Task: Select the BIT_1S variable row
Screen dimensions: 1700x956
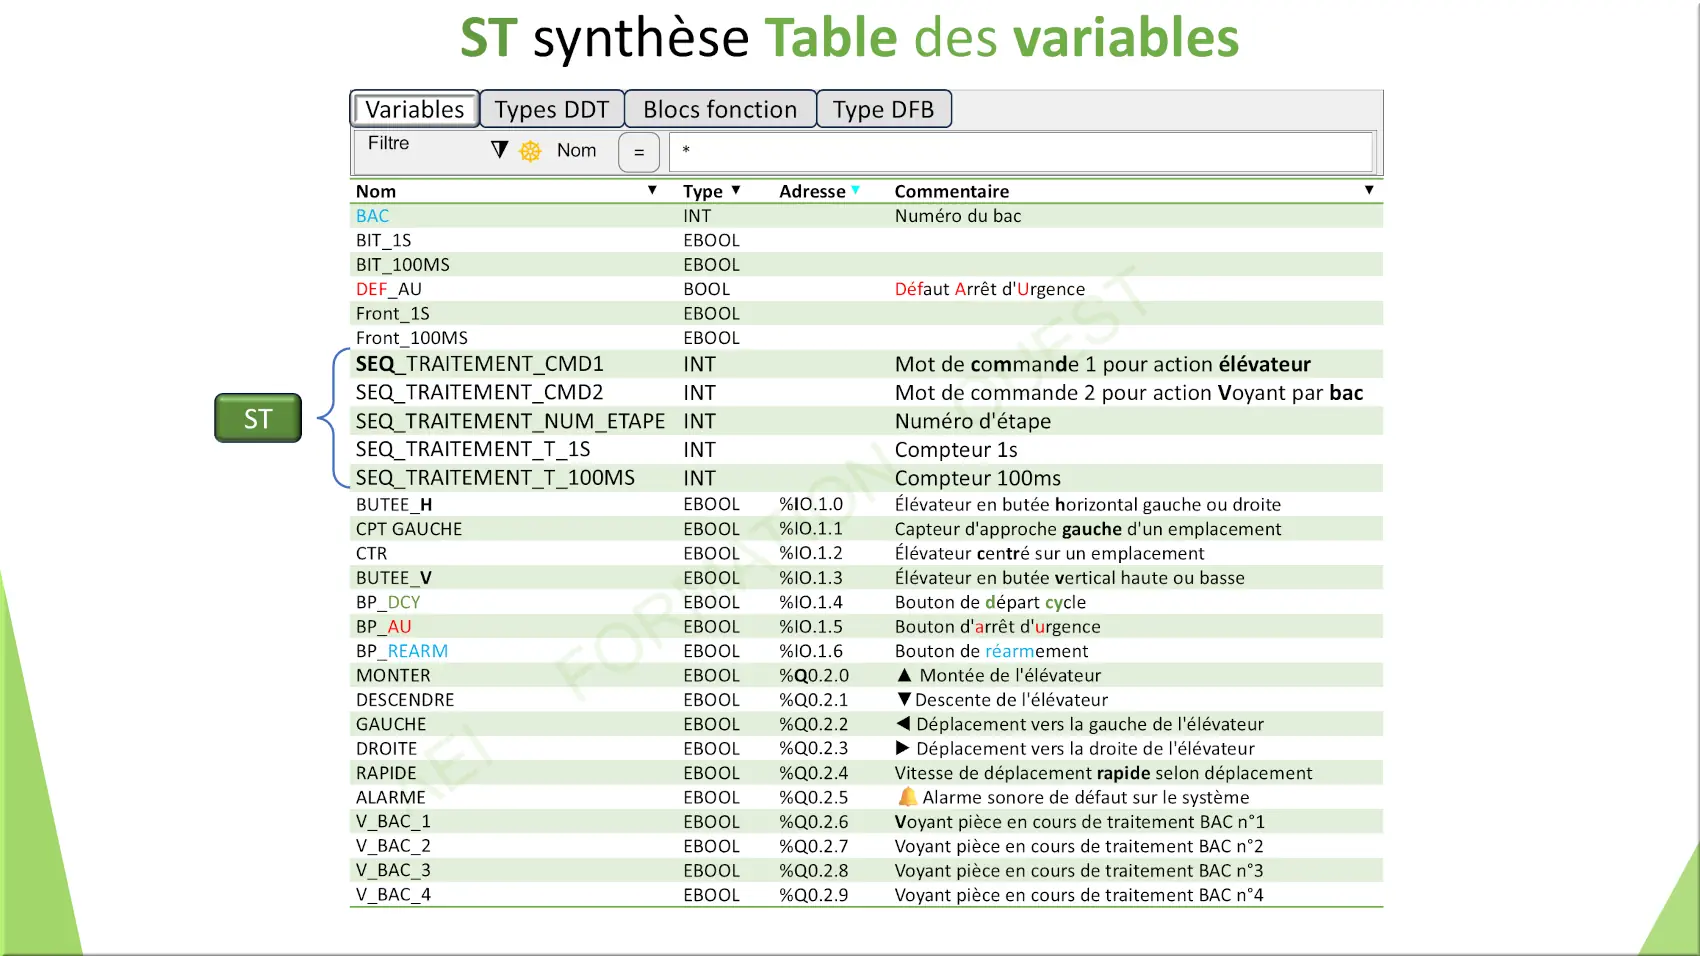Action: click(x=866, y=240)
